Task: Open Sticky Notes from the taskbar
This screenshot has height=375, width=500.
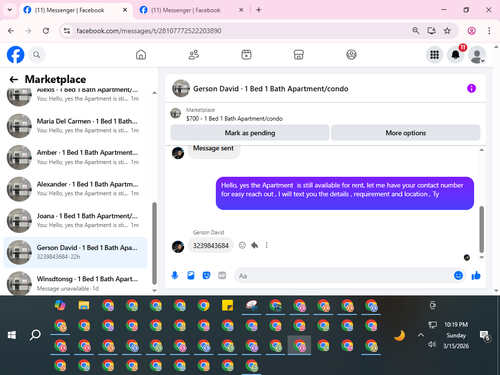Action: 228,305
